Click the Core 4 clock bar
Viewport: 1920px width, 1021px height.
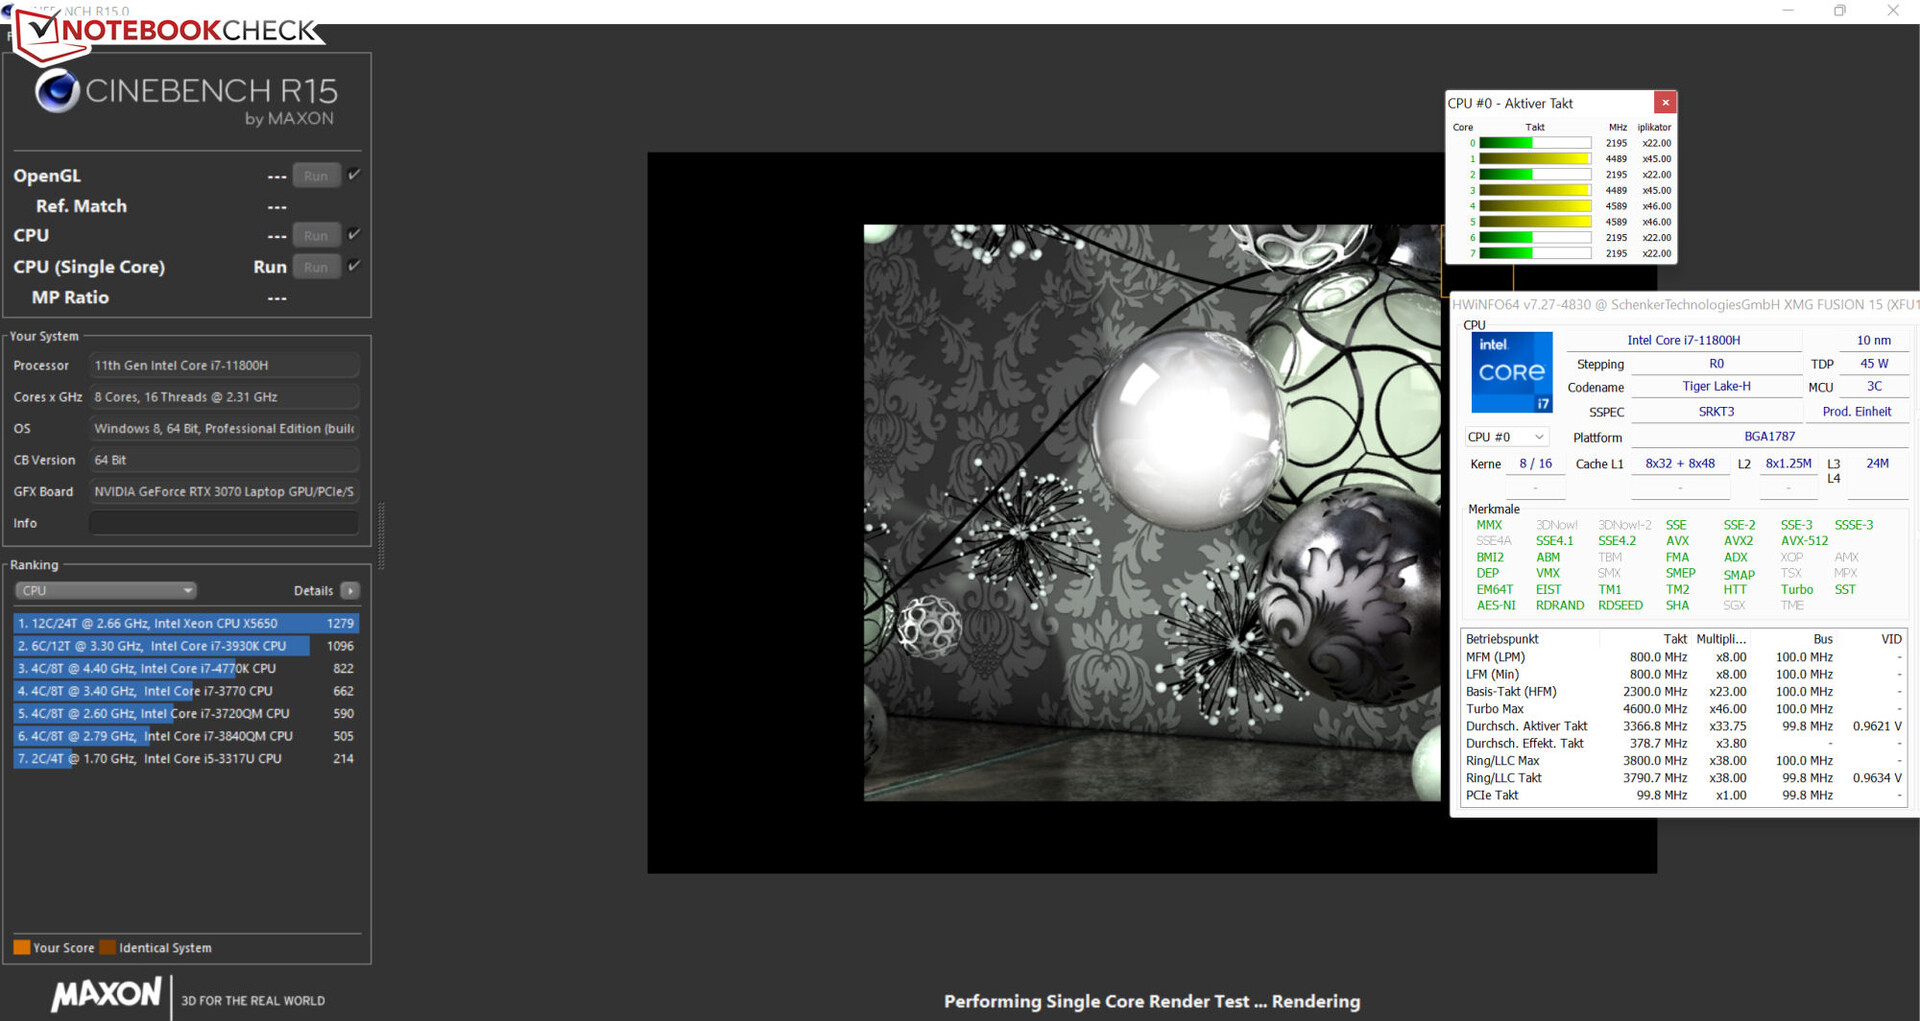pyautogui.click(x=1535, y=206)
